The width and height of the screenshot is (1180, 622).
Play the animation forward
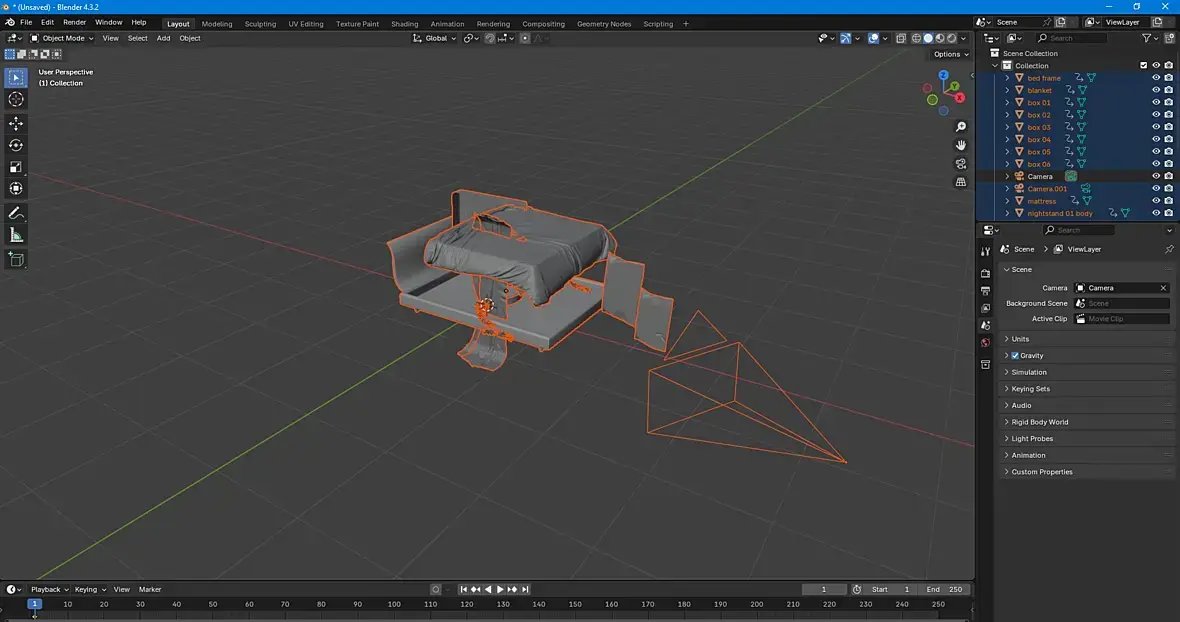(x=500, y=590)
